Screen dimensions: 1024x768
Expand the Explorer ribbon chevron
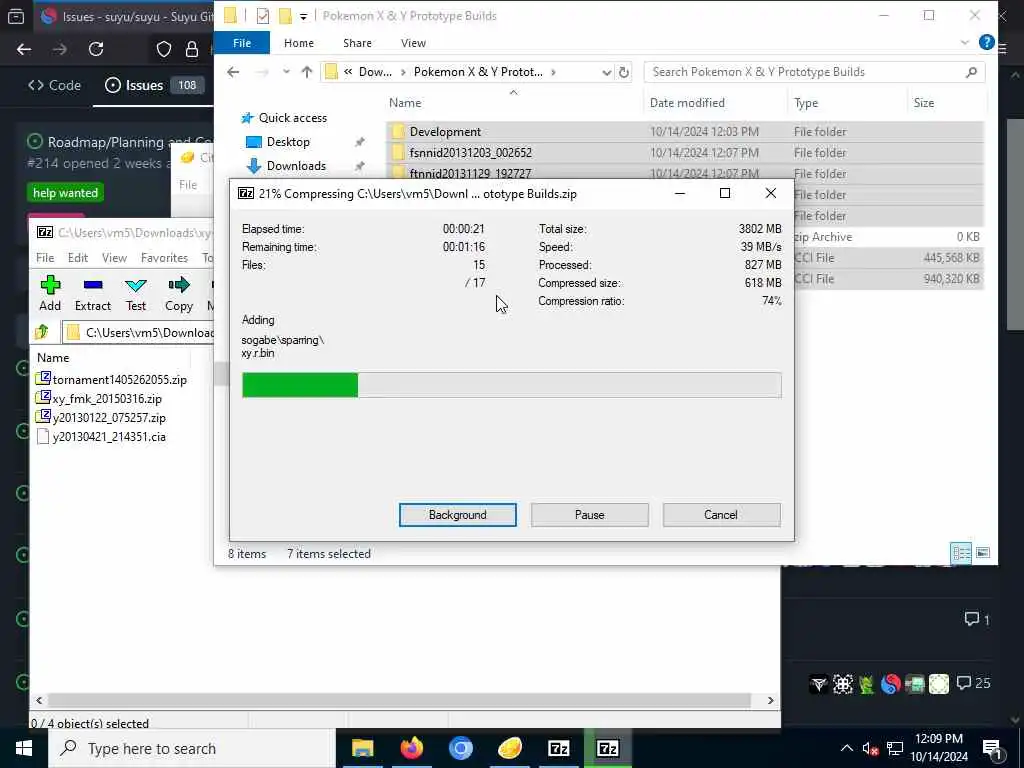965,43
